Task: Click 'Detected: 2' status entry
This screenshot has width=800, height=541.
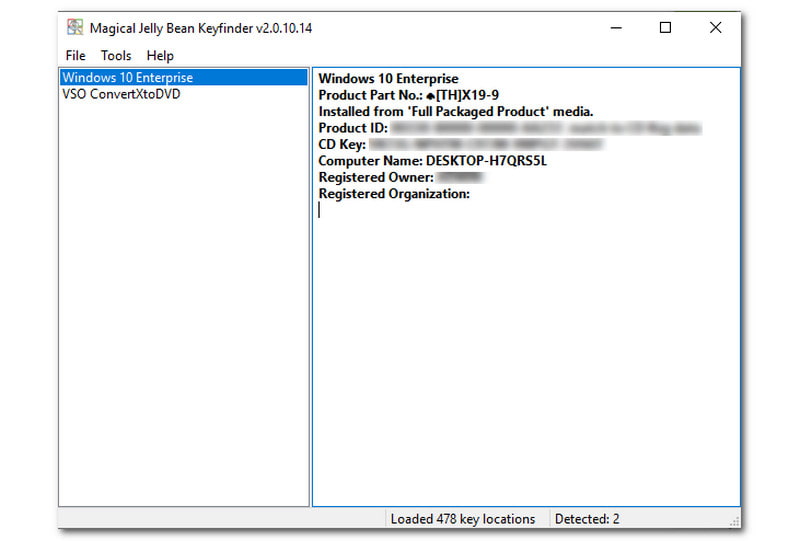Action: 587,519
